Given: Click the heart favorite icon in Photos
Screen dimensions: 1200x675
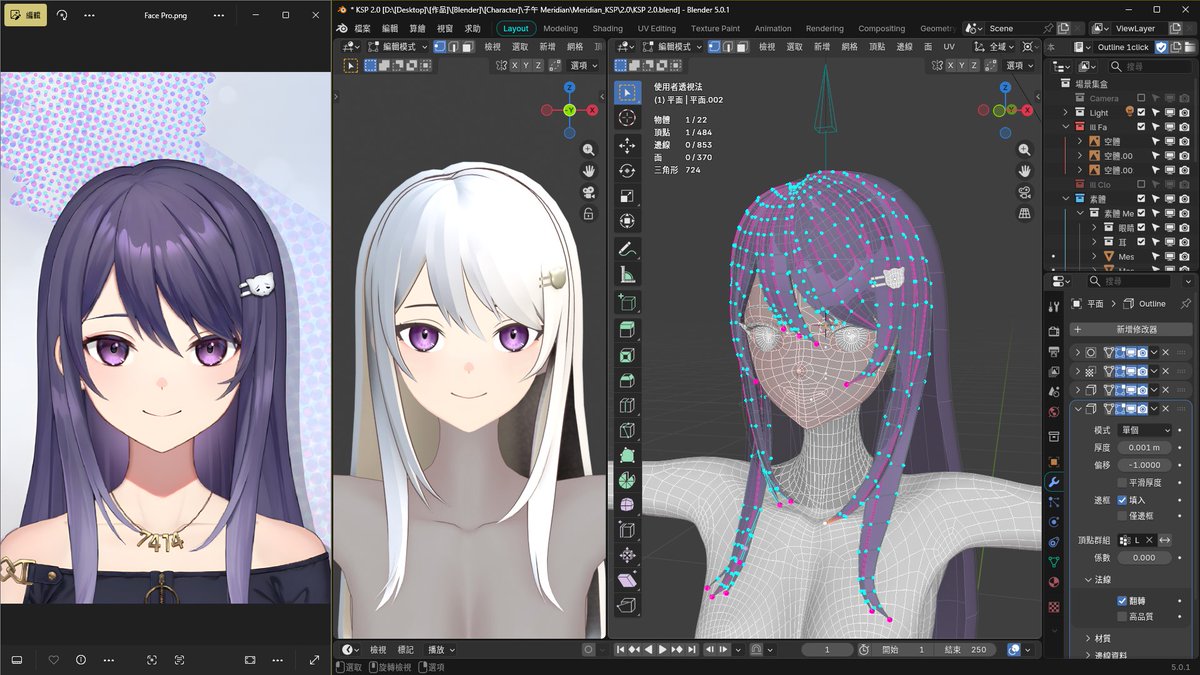Looking at the screenshot, I should [x=54, y=660].
